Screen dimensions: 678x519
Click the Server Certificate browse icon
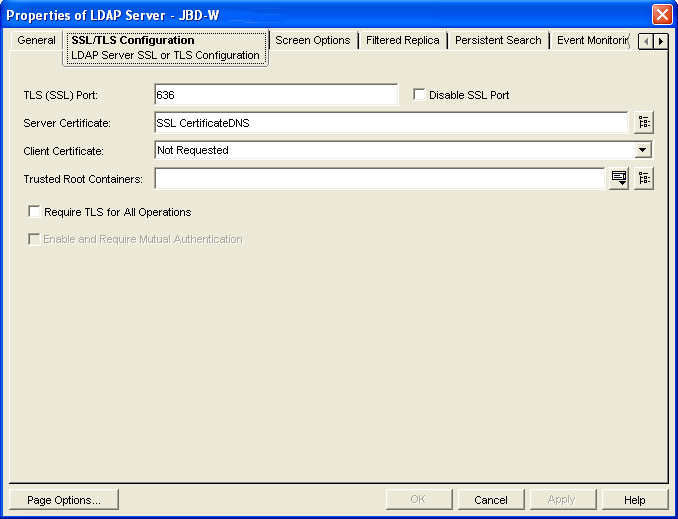(x=643, y=123)
